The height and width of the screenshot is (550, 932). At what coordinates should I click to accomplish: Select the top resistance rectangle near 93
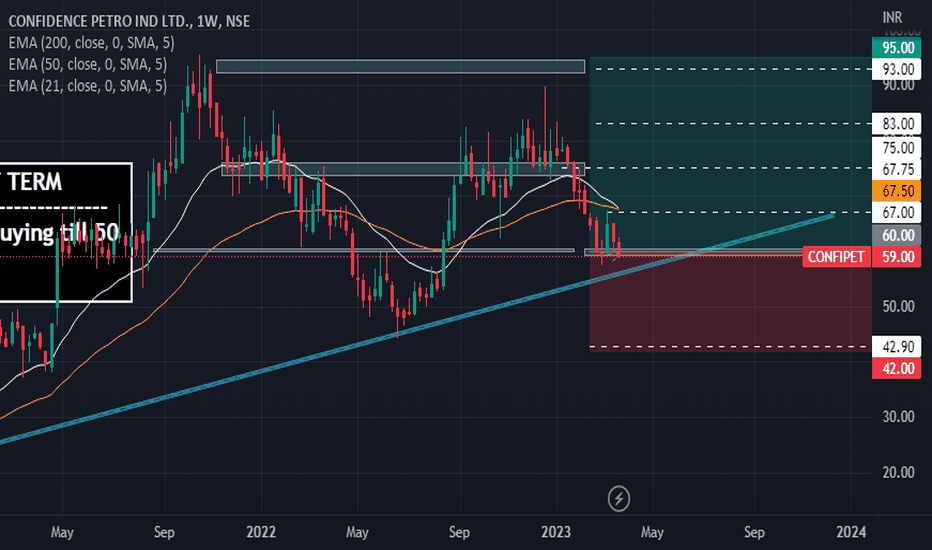click(400, 66)
